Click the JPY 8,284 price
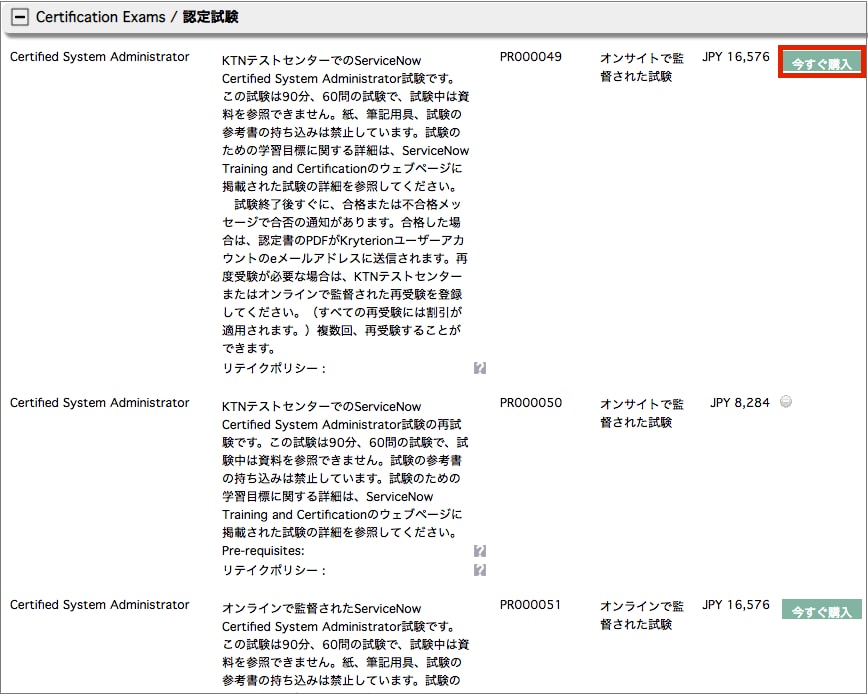This screenshot has height=694, width=868. [740, 403]
